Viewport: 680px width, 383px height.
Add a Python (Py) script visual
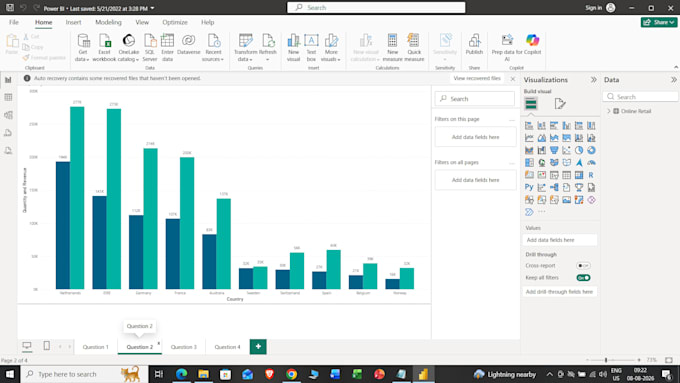[x=529, y=187]
